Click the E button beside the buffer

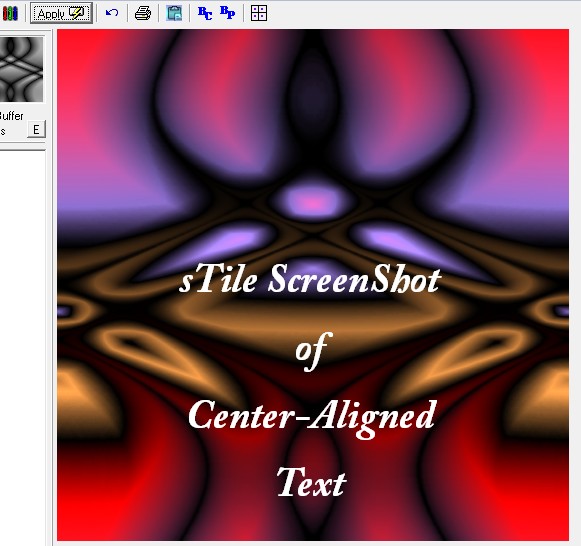pos(36,130)
